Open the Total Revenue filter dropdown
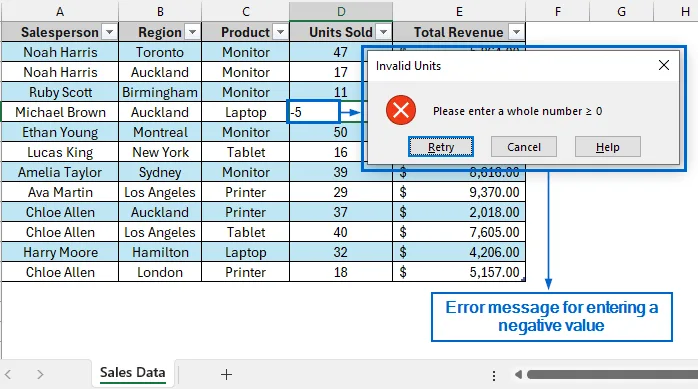The image size is (698, 389). [x=516, y=32]
